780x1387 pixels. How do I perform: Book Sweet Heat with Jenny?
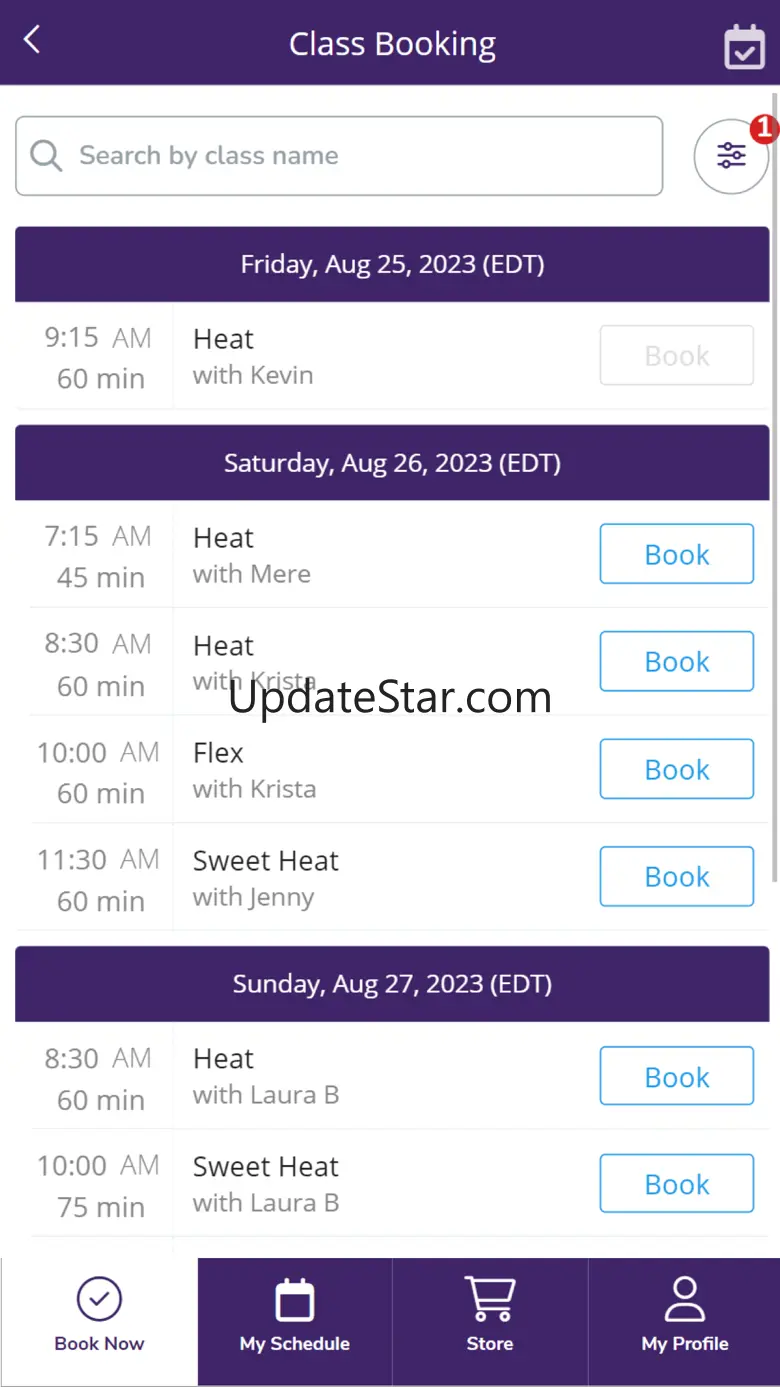click(x=676, y=876)
